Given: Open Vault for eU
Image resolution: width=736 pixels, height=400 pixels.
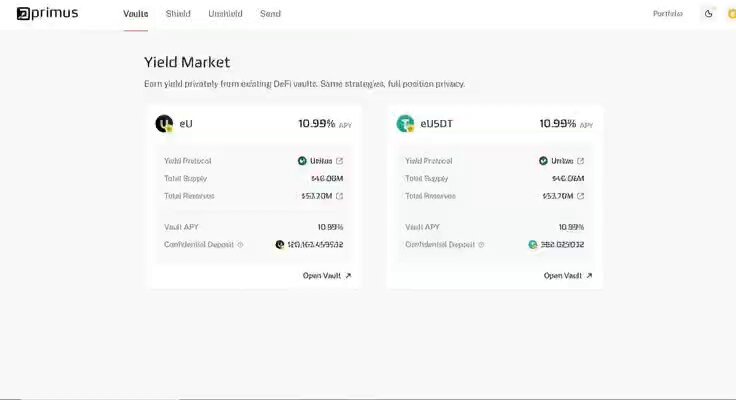Looking at the screenshot, I should click(327, 276).
